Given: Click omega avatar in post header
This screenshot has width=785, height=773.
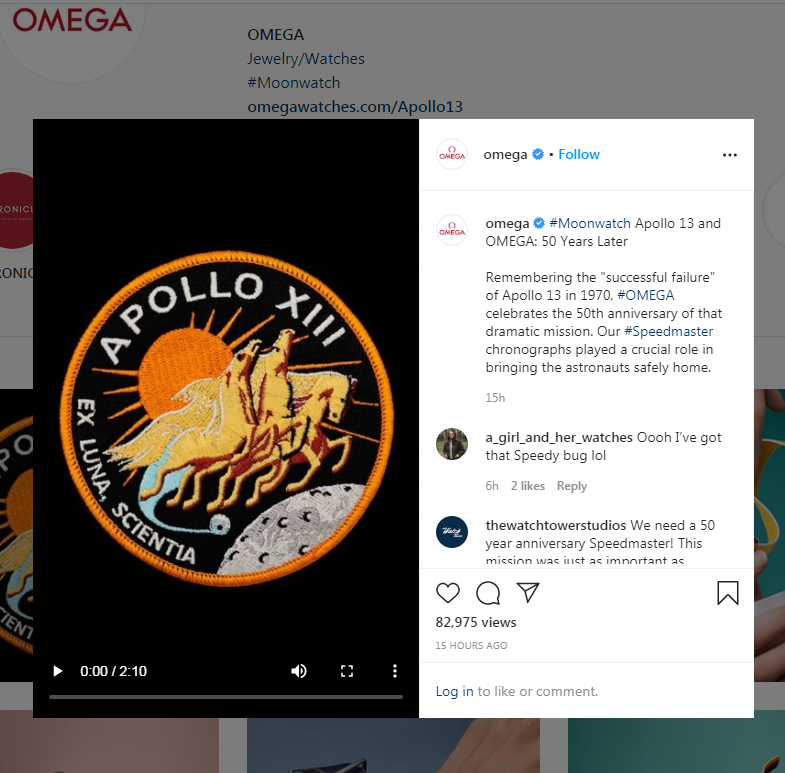Looking at the screenshot, I should coord(452,154).
